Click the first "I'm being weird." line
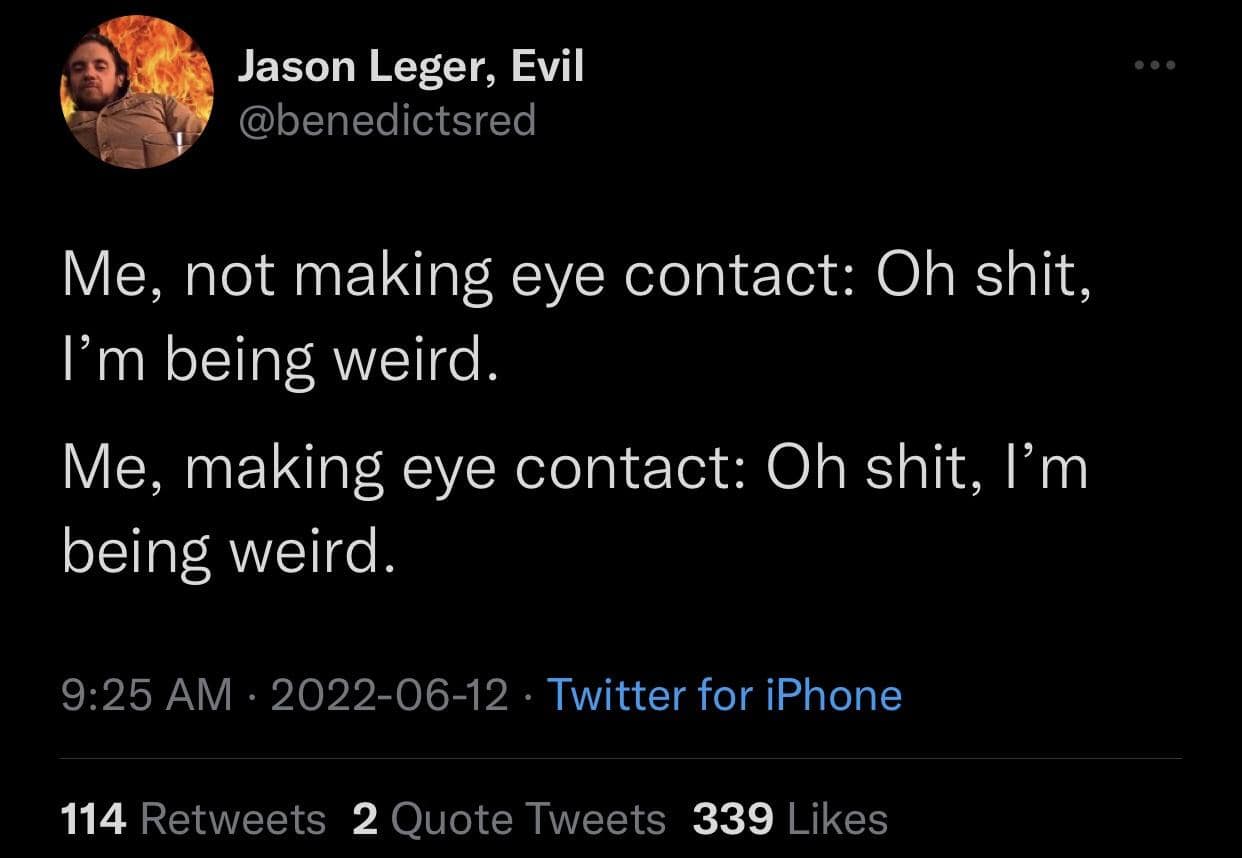This screenshot has height=858, width=1242. click(278, 361)
